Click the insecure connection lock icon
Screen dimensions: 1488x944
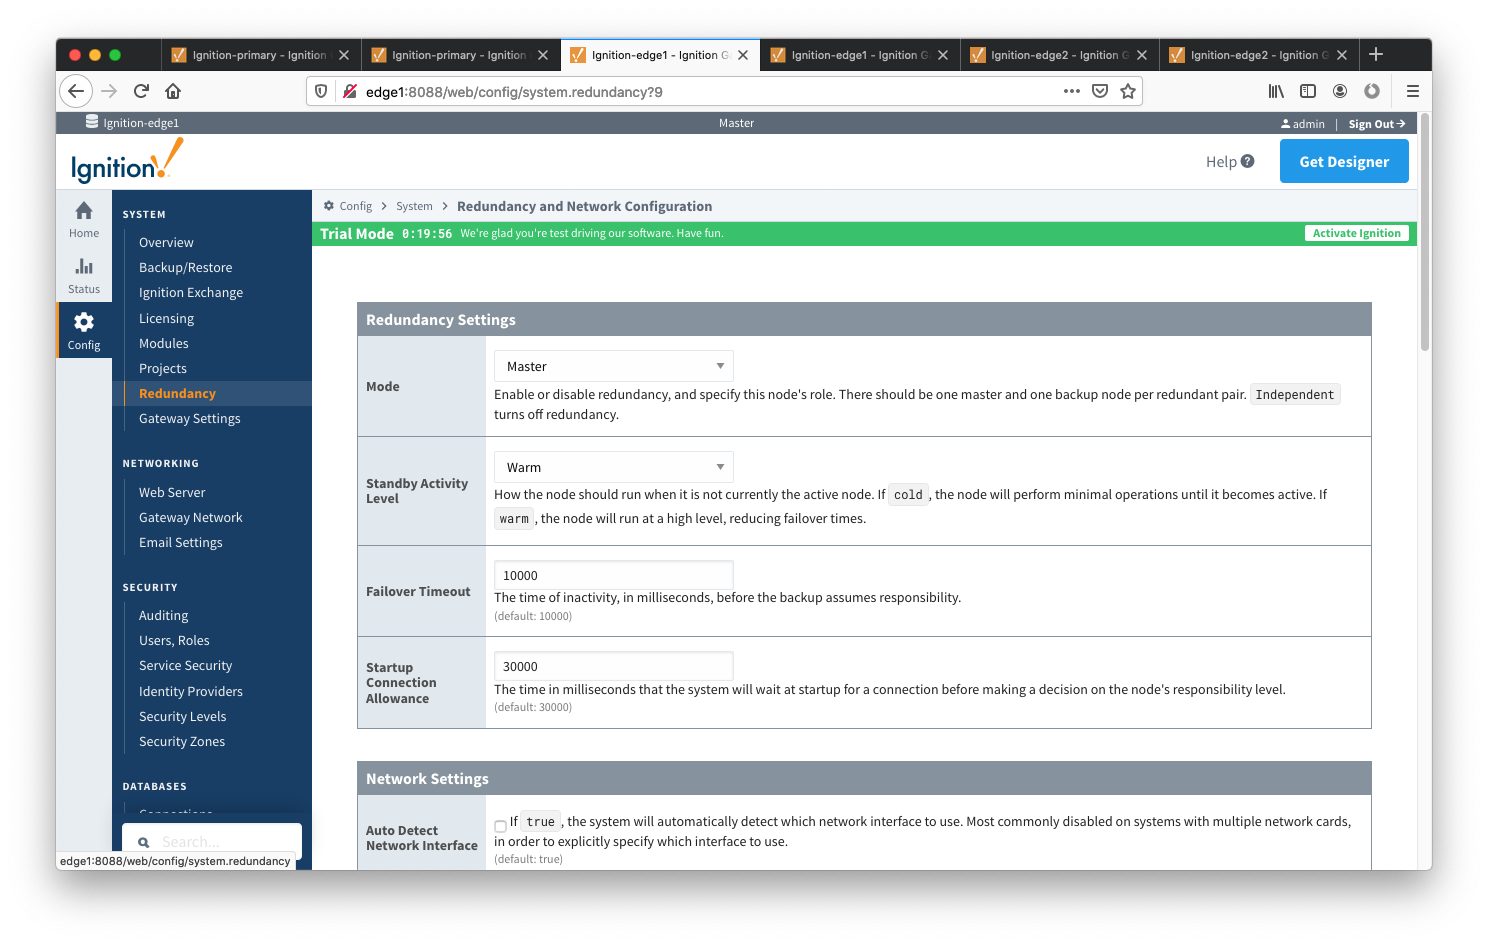pyautogui.click(x=350, y=91)
